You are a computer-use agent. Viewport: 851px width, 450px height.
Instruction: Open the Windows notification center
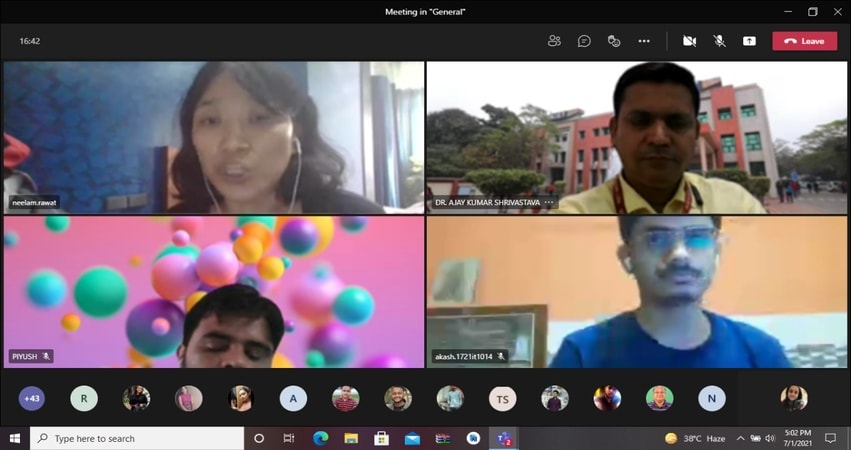click(x=831, y=438)
